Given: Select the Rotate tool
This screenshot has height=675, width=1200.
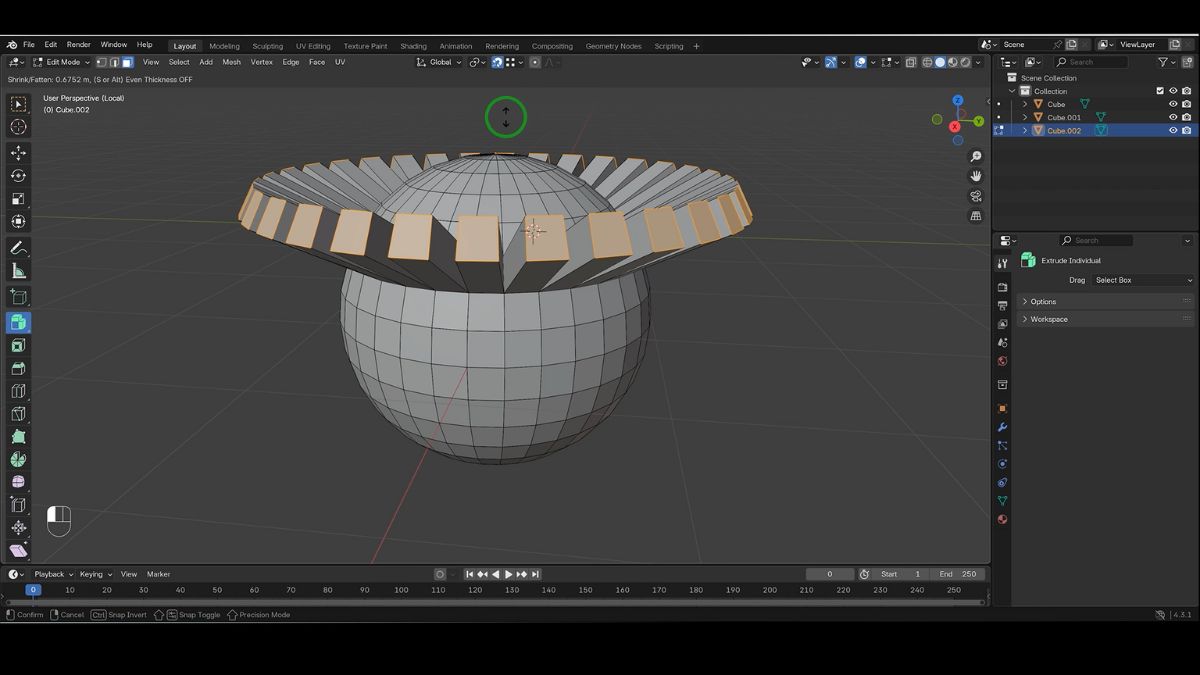Looking at the screenshot, I should pyautogui.click(x=18, y=176).
